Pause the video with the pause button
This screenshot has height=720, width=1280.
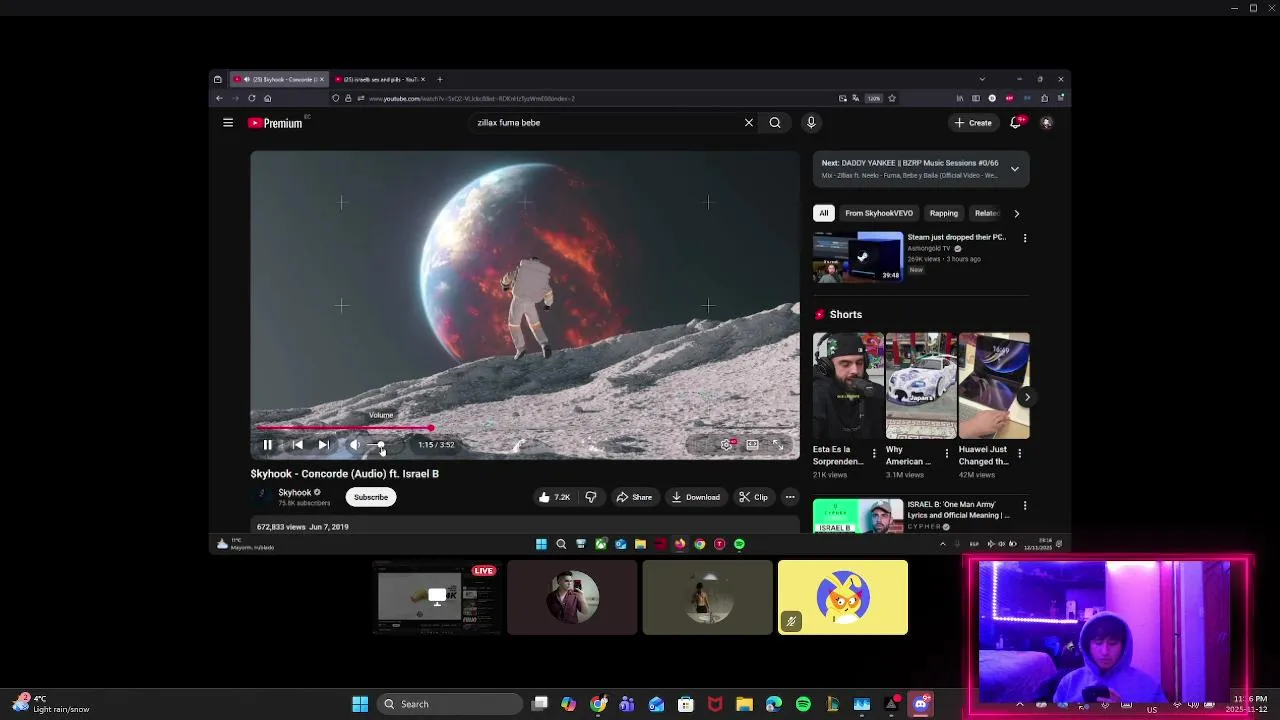(x=267, y=445)
